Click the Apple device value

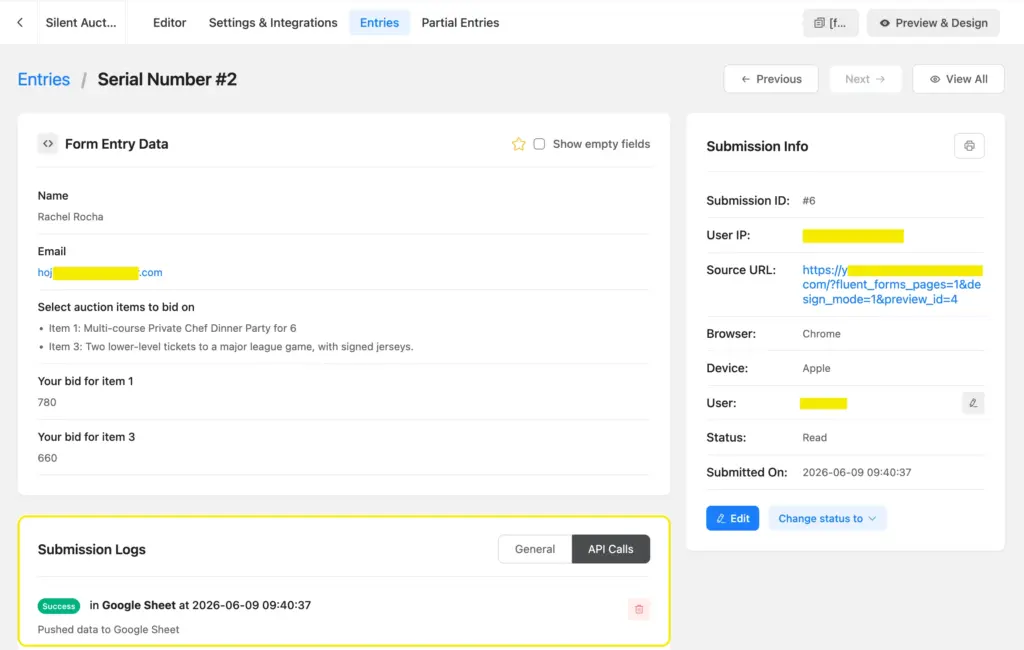(816, 368)
